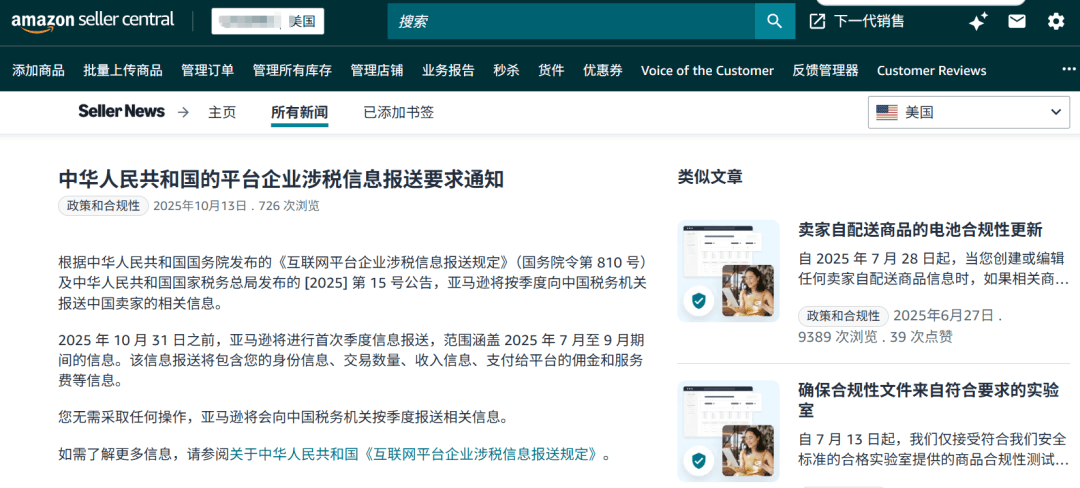Switch to the 已添加书签 tab

click(x=398, y=113)
